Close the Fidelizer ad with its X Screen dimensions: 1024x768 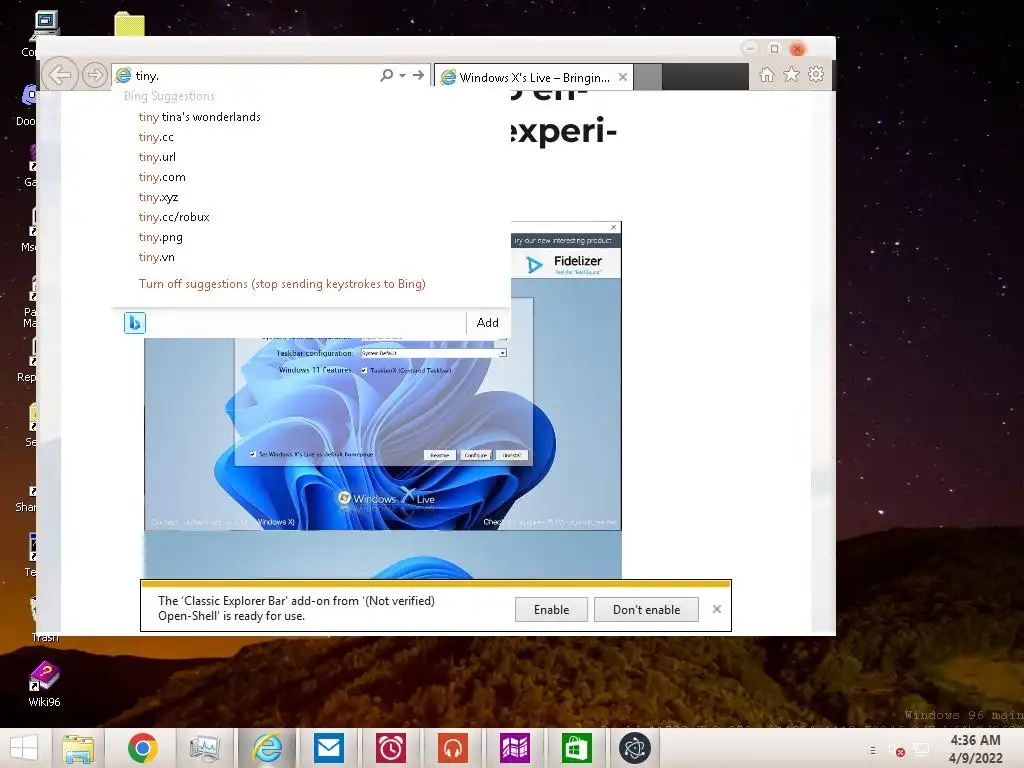(613, 227)
